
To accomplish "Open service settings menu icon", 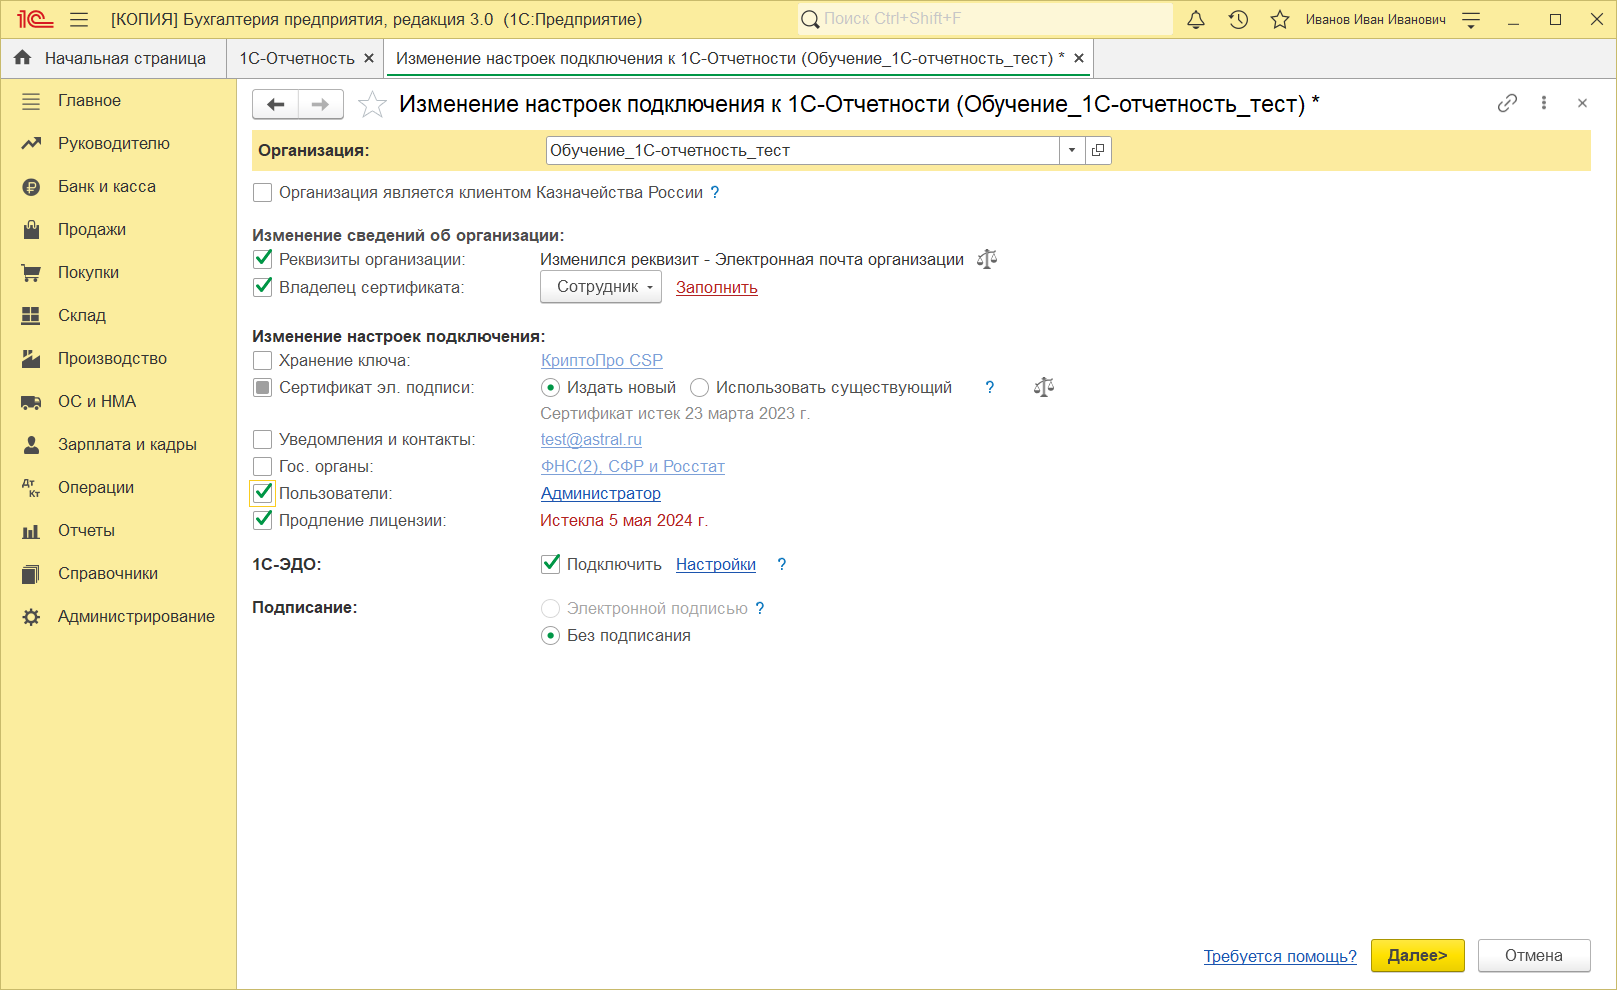I will click(x=1471, y=19).
